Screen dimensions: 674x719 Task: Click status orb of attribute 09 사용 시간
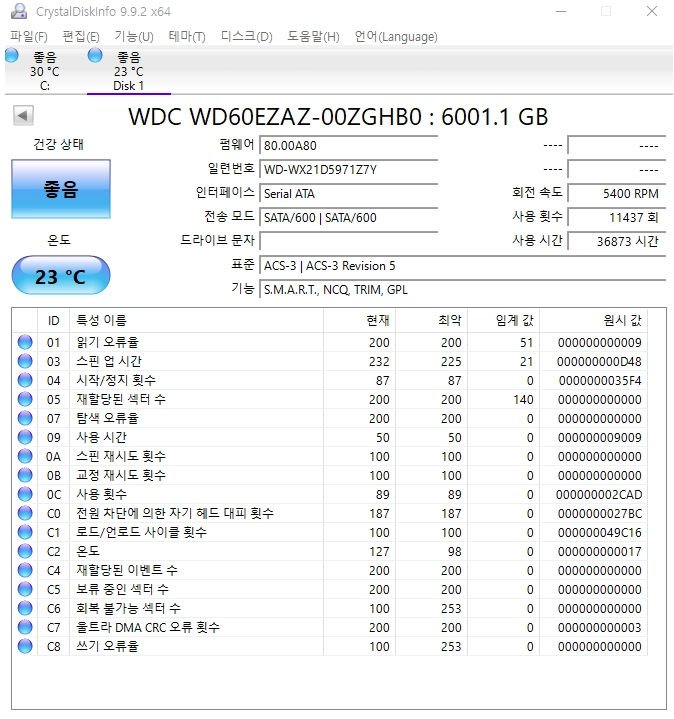[x=25, y=437]
